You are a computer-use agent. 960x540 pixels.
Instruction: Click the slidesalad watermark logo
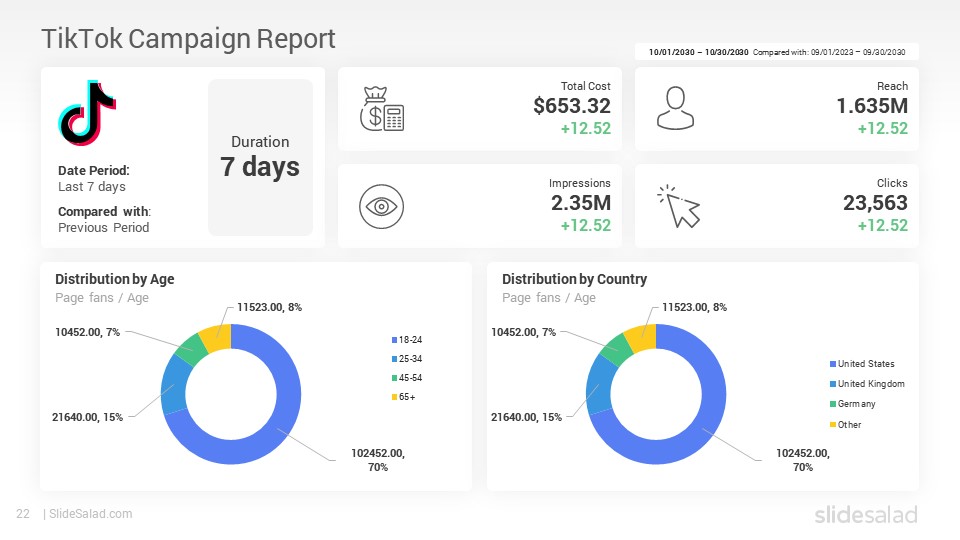coord(866,514)
